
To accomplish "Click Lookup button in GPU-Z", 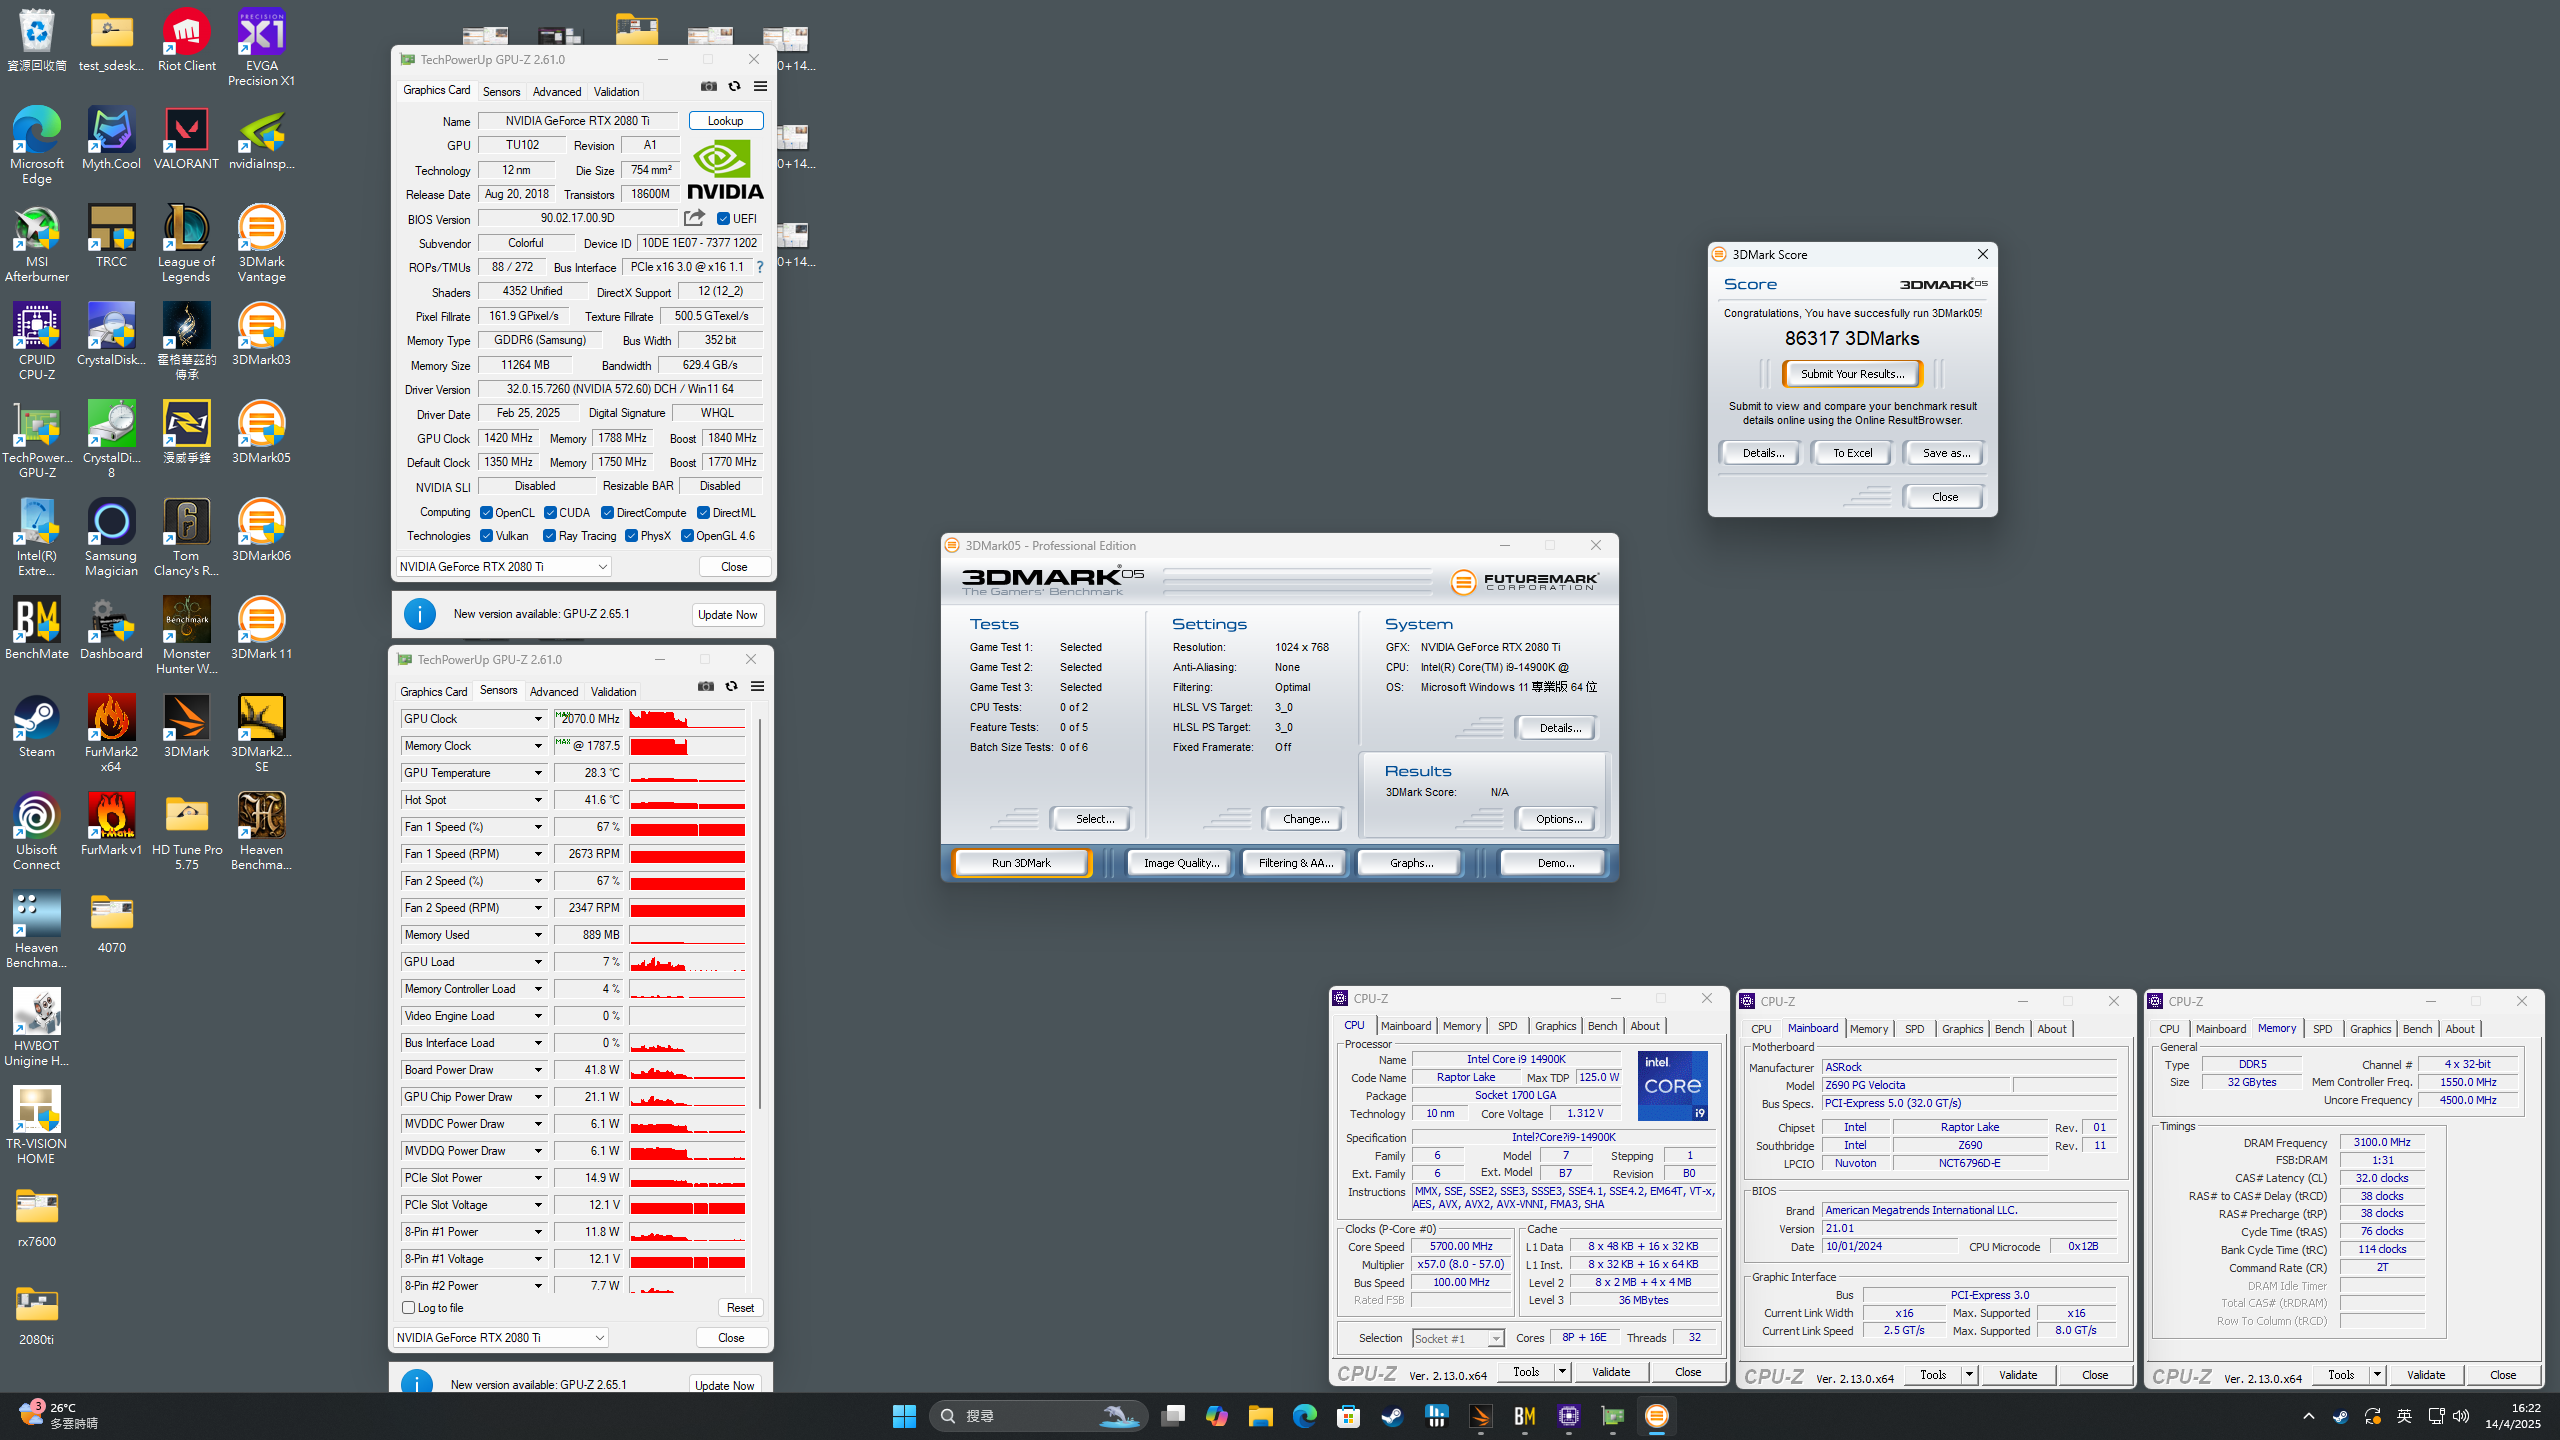I will [725, 121].
